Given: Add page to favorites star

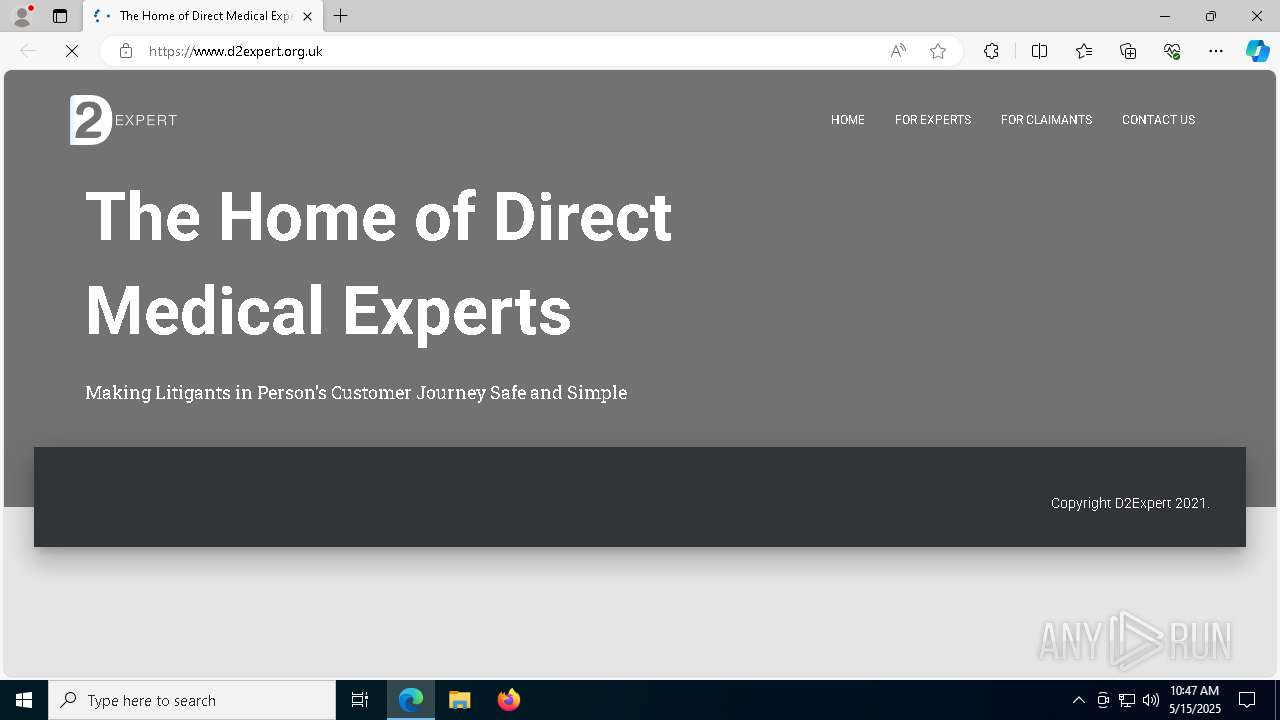Looking at the screenshot, I should [x=938, y=51].
